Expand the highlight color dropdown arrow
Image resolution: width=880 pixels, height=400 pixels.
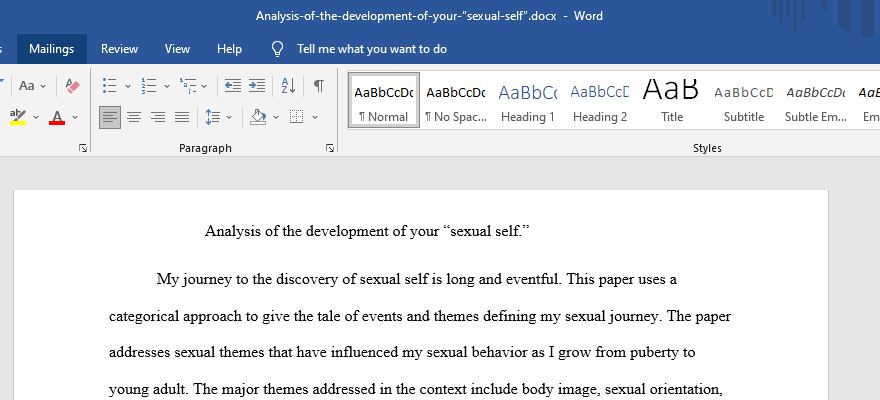pos(36,117)
